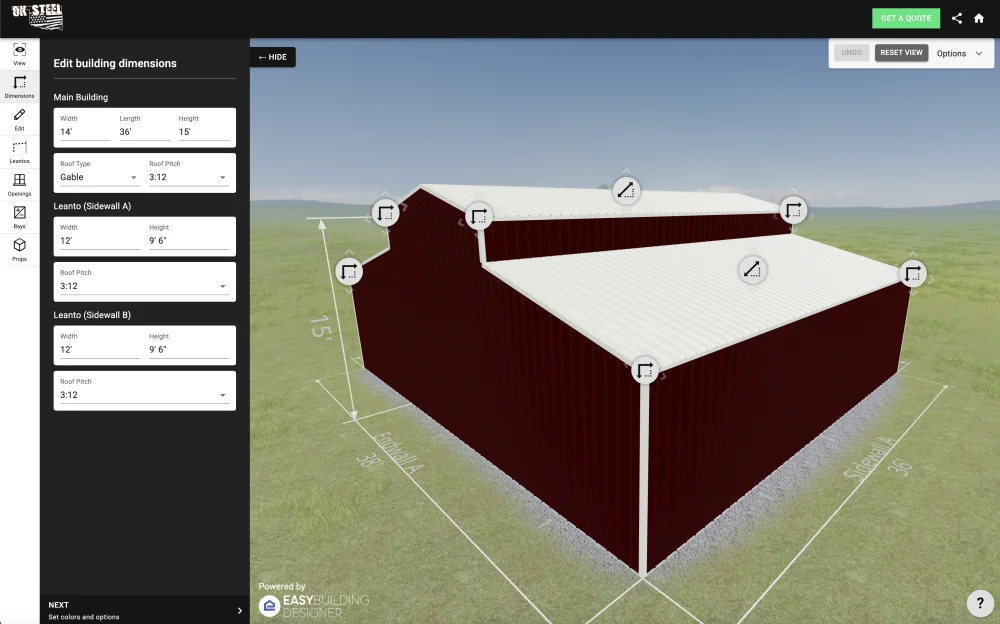1000x624 pixels.
Task: Open the Main Building Roof Pitch dropdown
Action: click(x=189, y=176)
